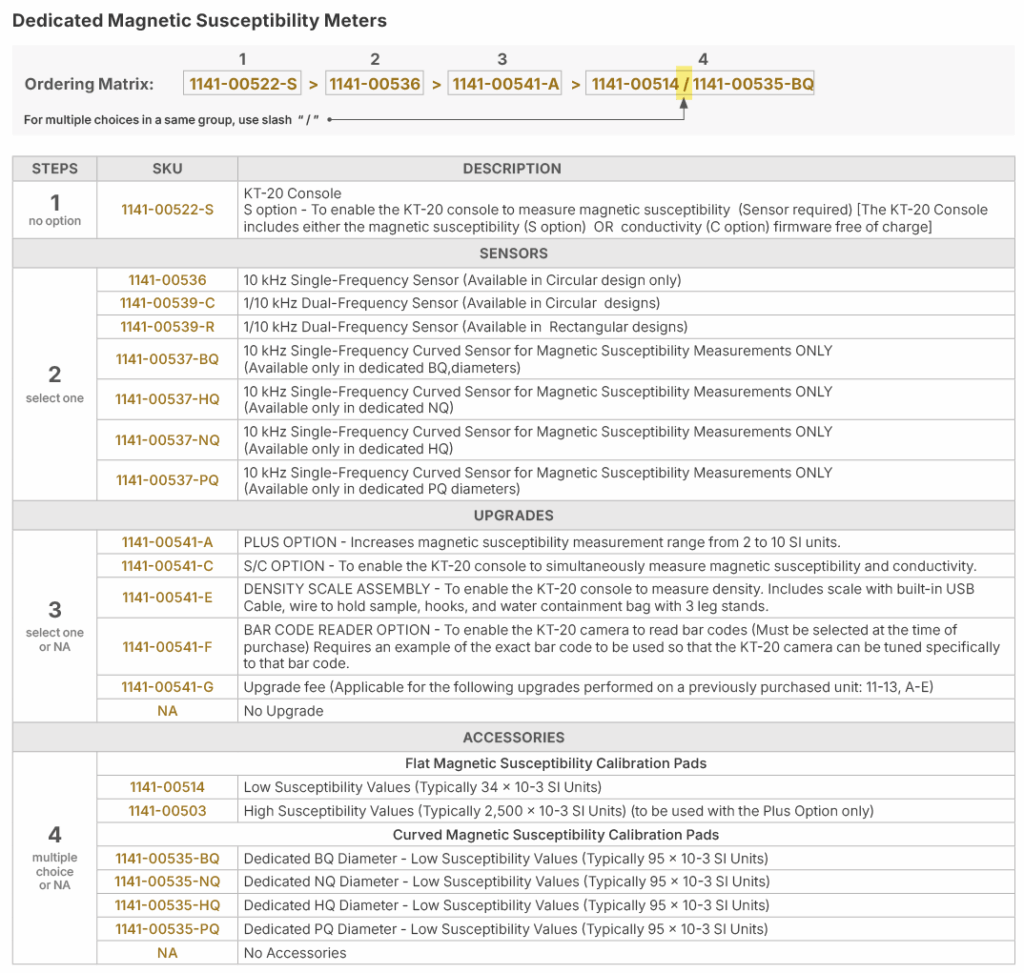Screen dimensions: 1024x973
Task: Click the "S/C OPTION" description line
Action: coord(610,566)
